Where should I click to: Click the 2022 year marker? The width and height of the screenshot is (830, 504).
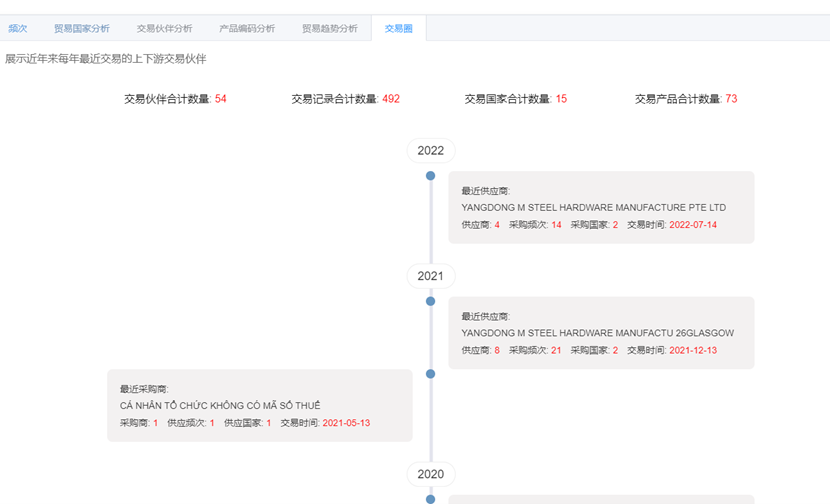[x=430, y=150]
